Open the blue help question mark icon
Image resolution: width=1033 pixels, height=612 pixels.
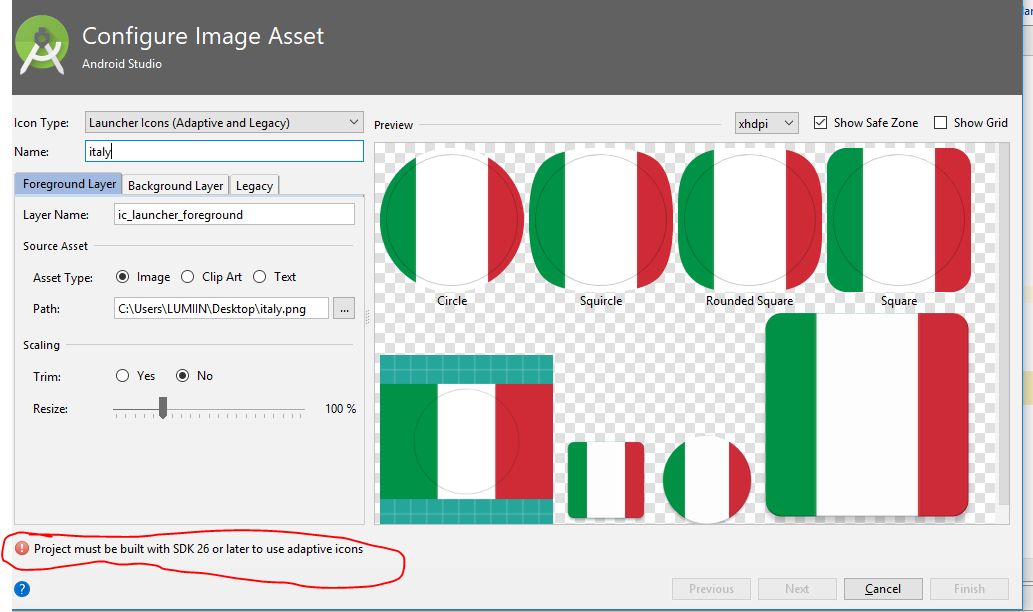tap(22, 589)
